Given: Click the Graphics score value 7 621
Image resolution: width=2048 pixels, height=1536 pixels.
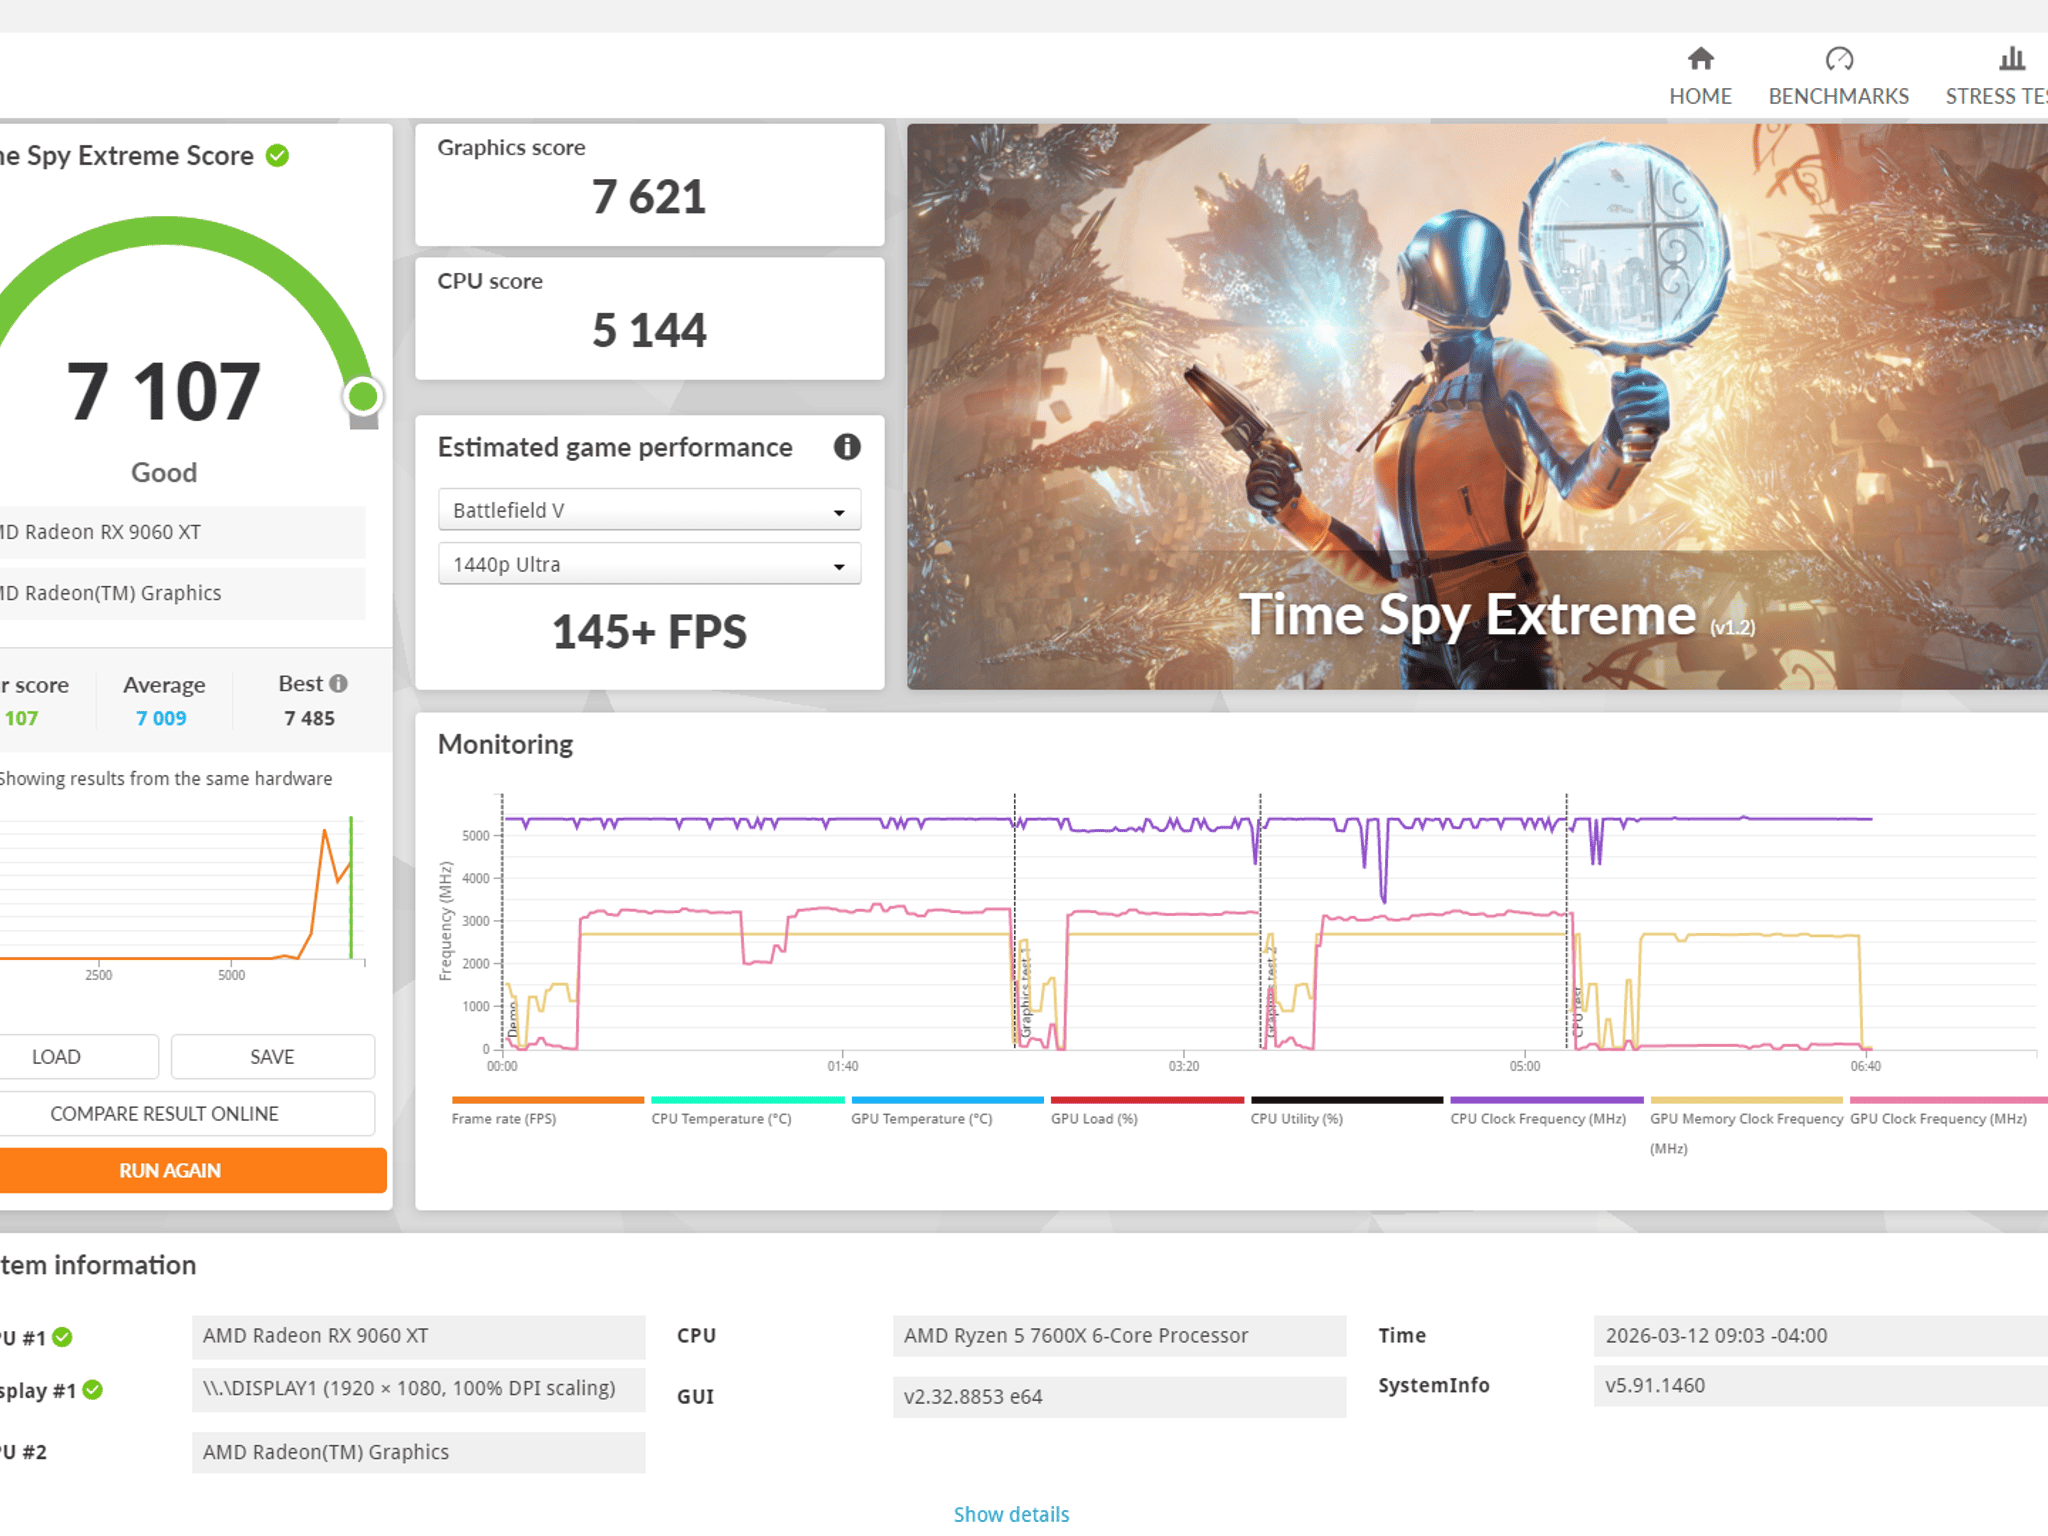Looking at the screenshot, I should point(649,197).
